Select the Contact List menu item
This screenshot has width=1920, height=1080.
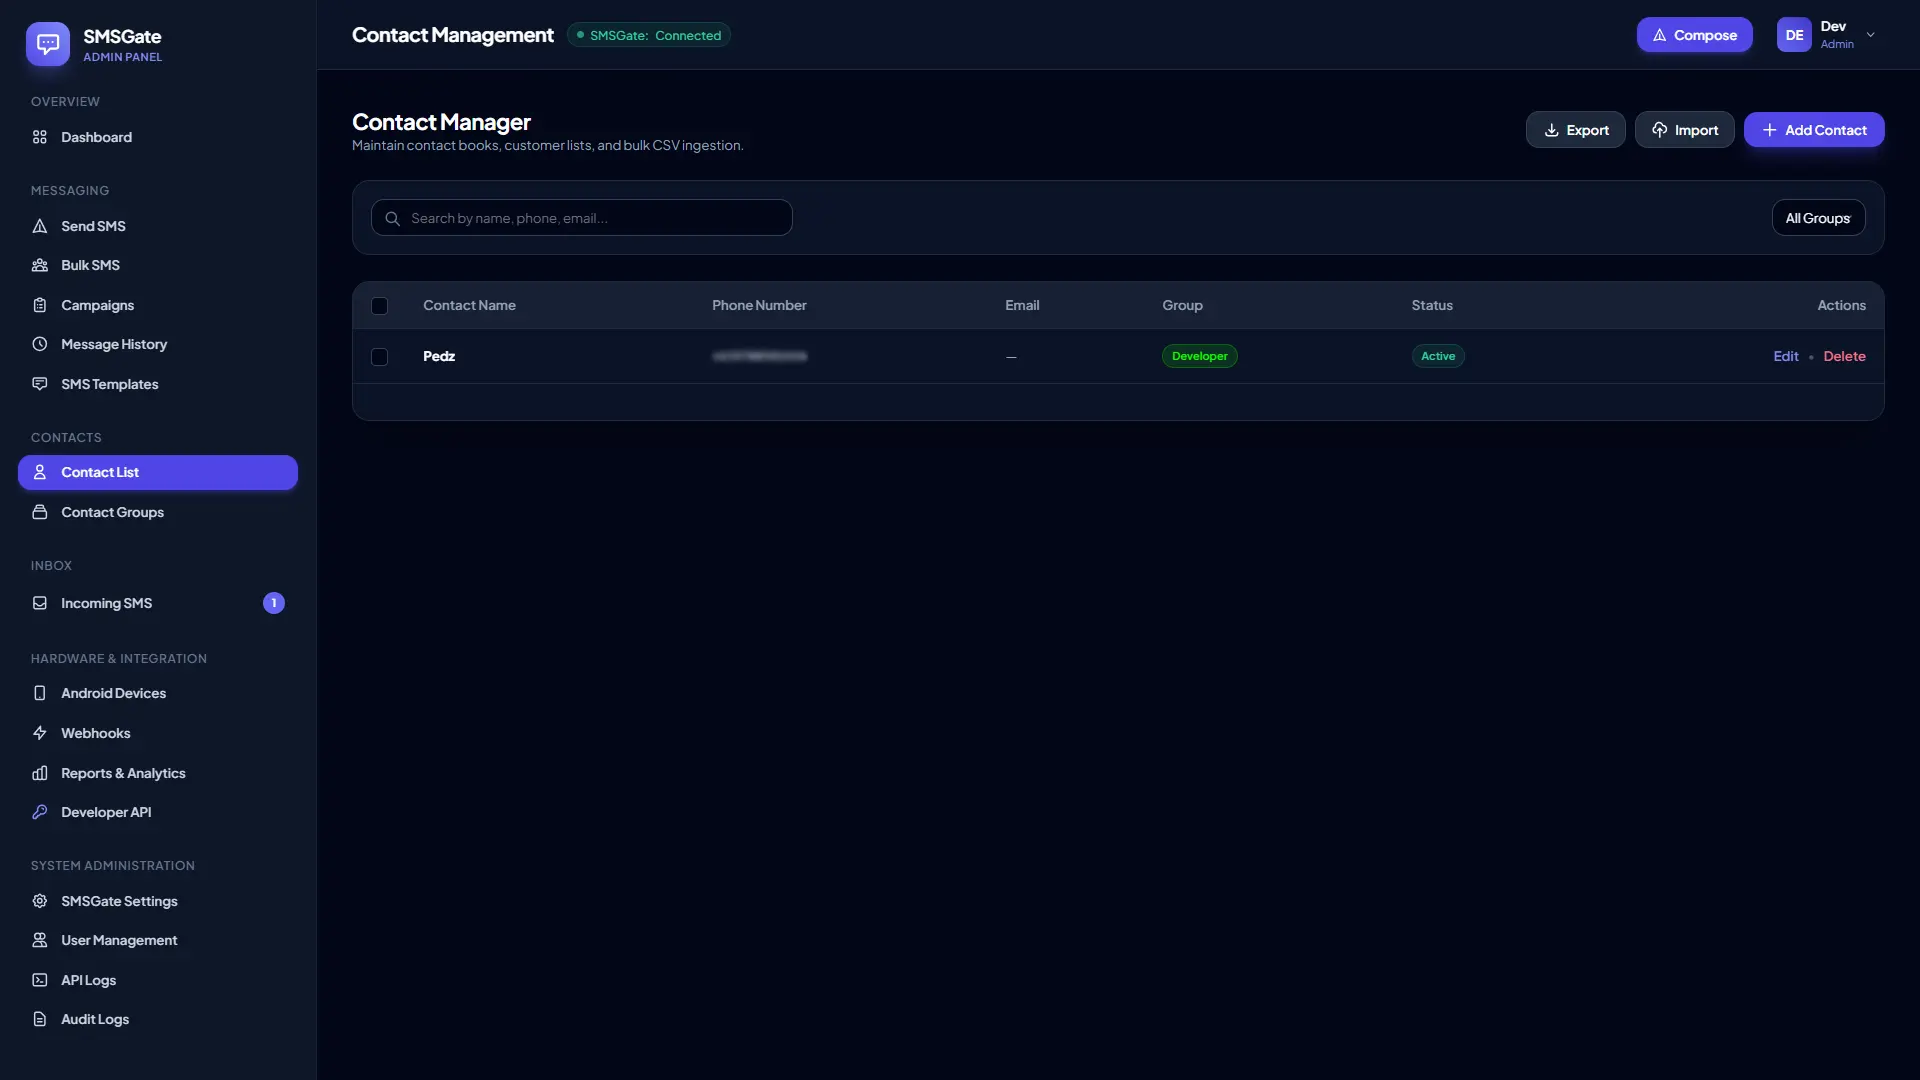tap(158, 472)
